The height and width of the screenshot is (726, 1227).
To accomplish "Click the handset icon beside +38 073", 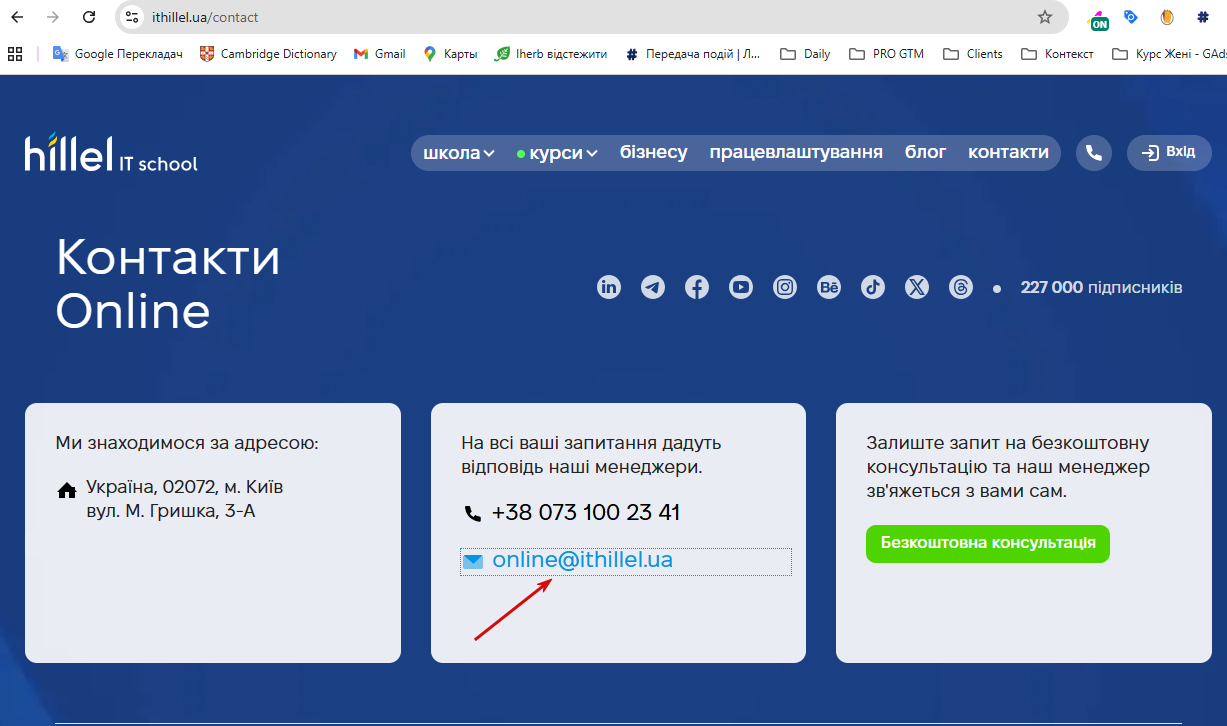I will 473,514.
